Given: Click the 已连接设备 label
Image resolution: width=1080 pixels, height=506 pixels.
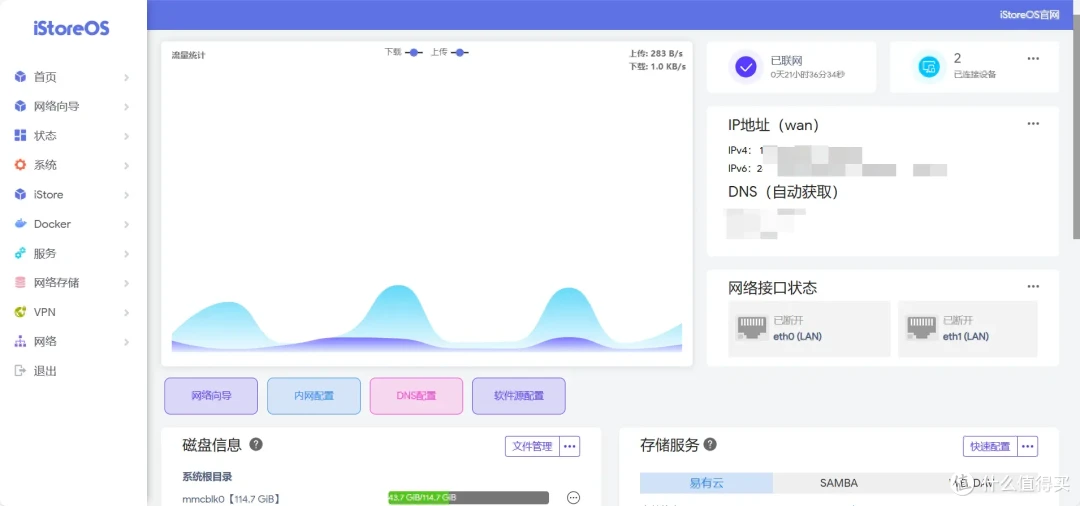Looking at the screenshot, I should click(975, 74).
